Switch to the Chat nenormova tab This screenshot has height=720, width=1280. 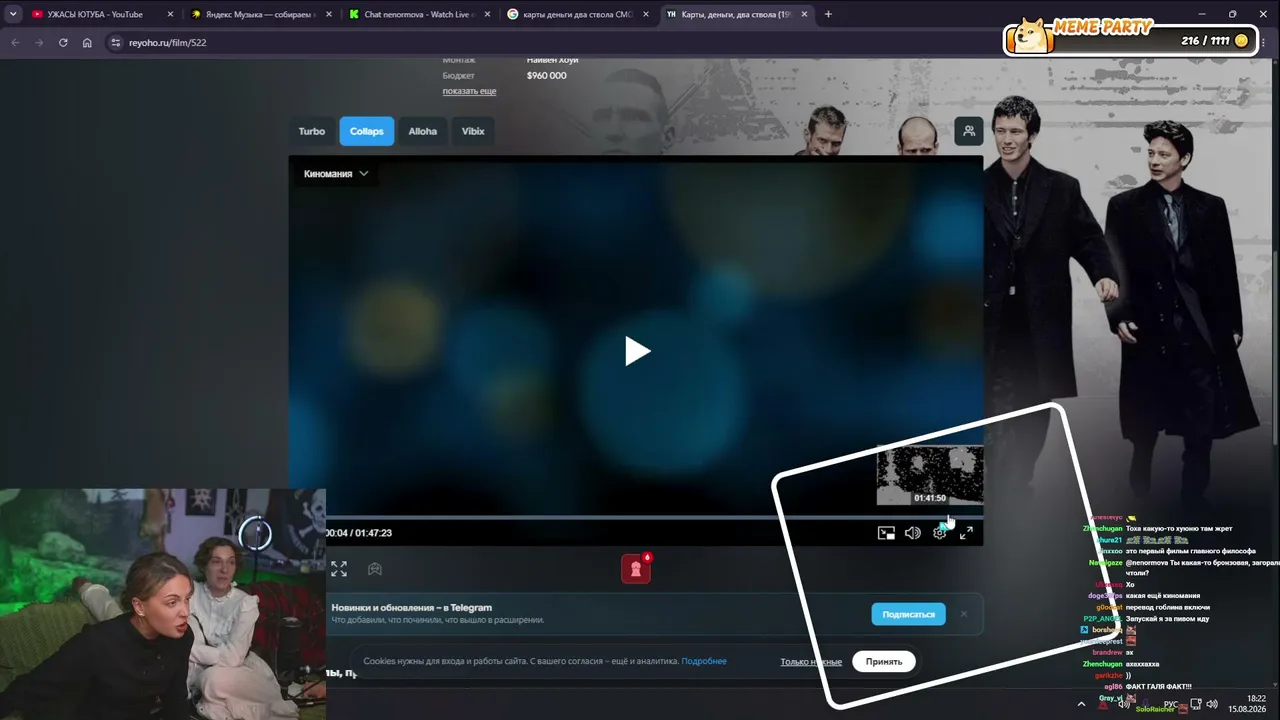click(418, 14)
